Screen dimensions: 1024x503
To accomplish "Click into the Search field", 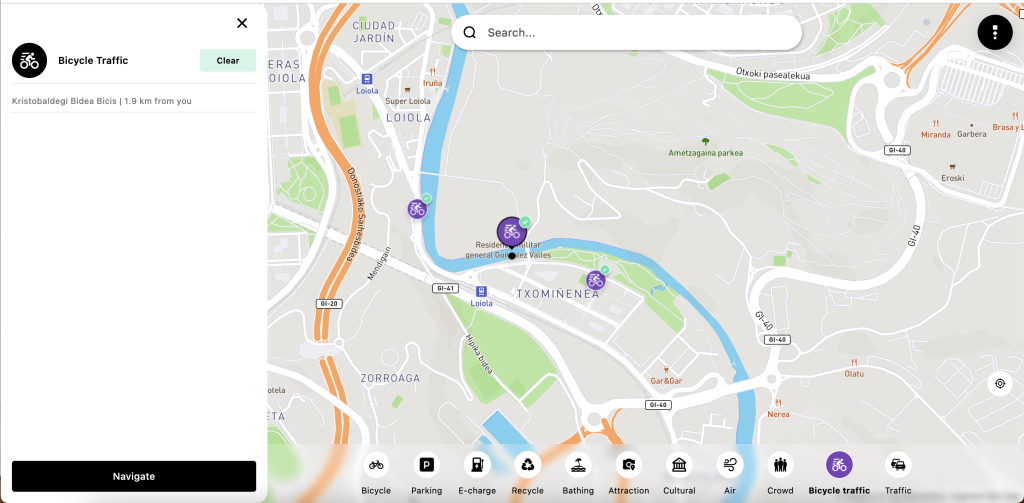I will pyautogui.click(x=626, y=33).
